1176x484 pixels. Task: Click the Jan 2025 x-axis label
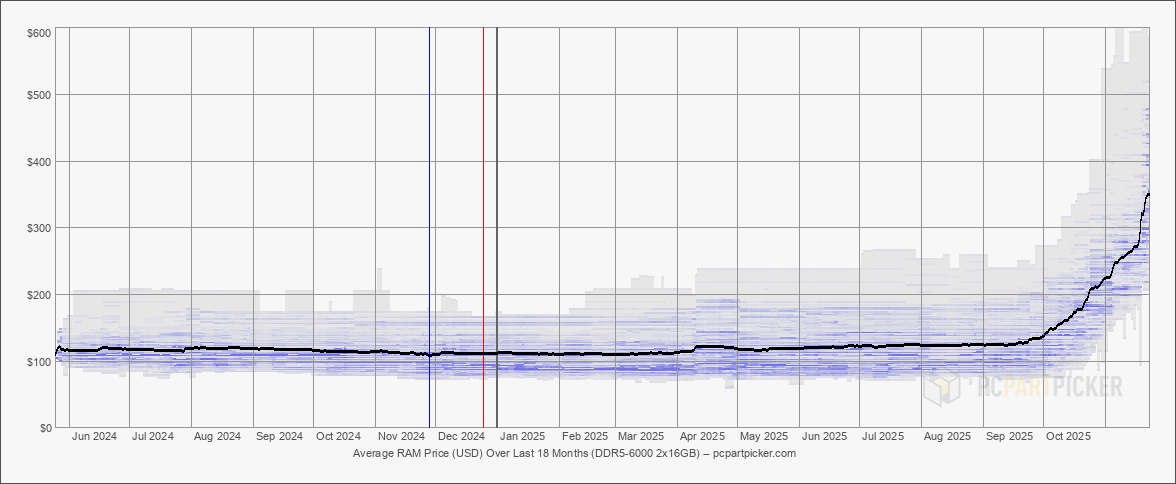[x=522, y=436]
